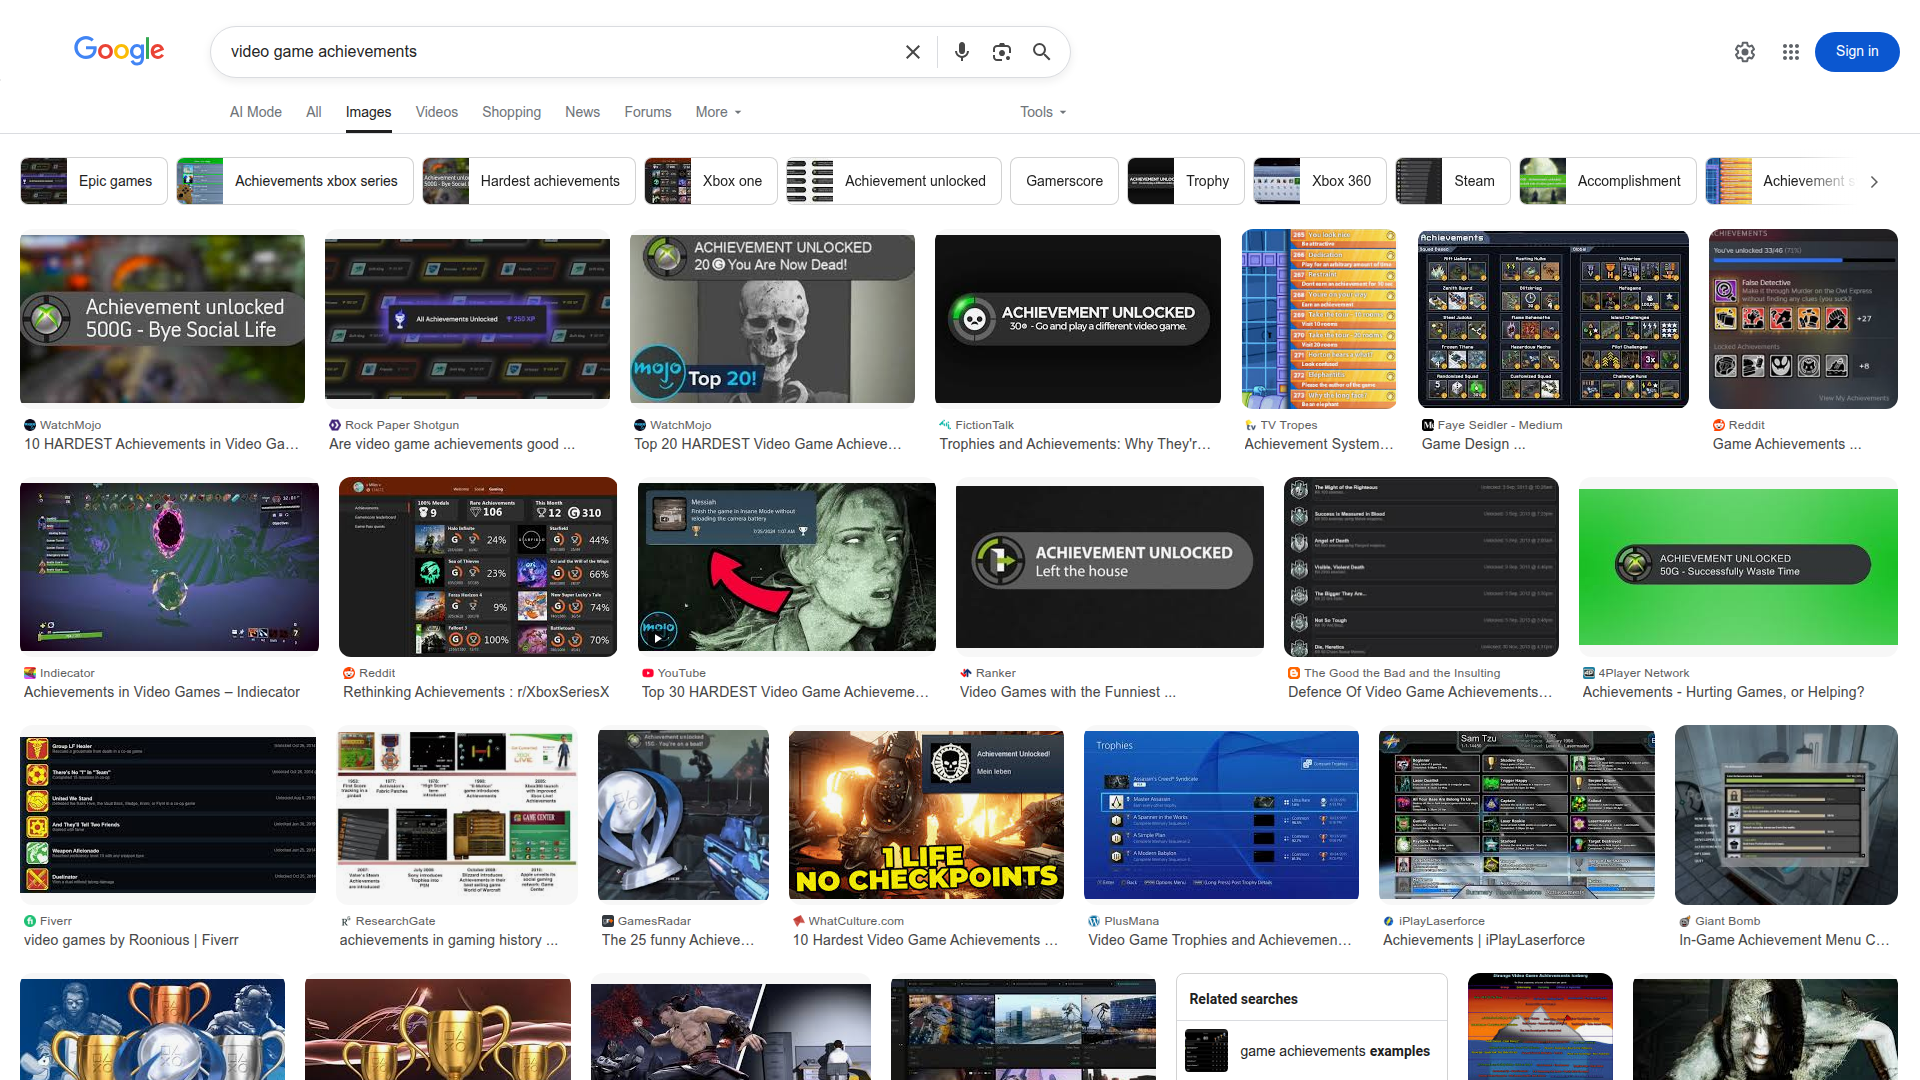Select Achievements xbox series chip
Image resolution: width=1920 pixels, height=1080 pixels.
point(295,181)
